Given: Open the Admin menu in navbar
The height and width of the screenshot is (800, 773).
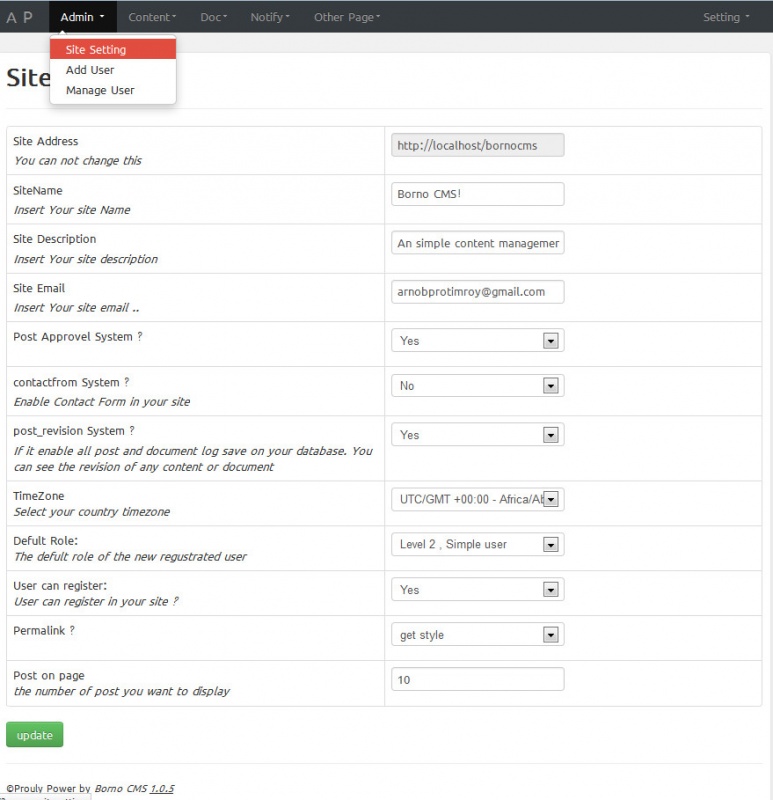Looking at the screenshot, I should coord(82,17).
